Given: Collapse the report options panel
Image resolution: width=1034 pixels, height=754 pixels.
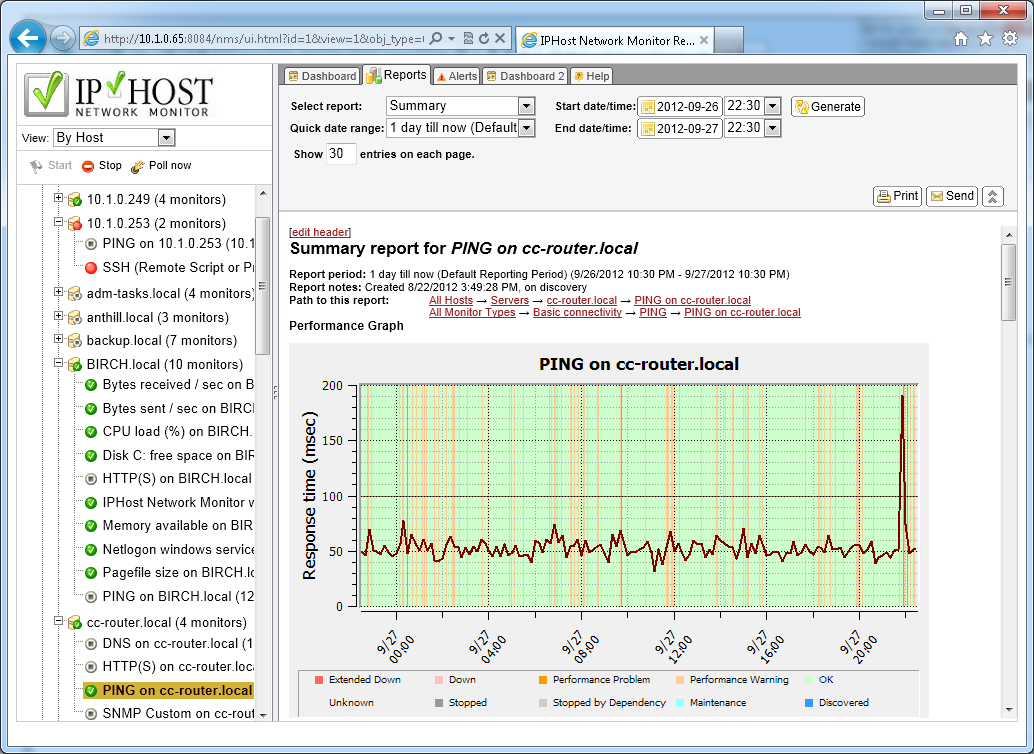Looking at the screenshot, I should (x=992, y=196).
